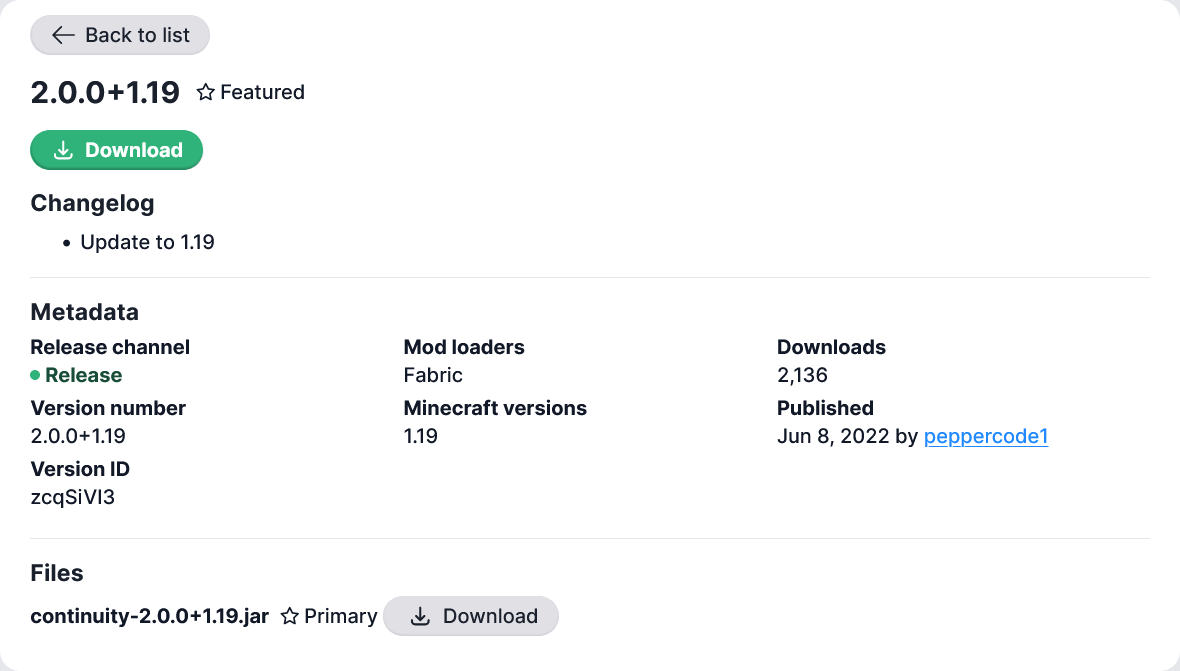1180x671 pixels.
Task: Click the 'Update to 1.19' changelog entry
Action: tap(147, 242)
